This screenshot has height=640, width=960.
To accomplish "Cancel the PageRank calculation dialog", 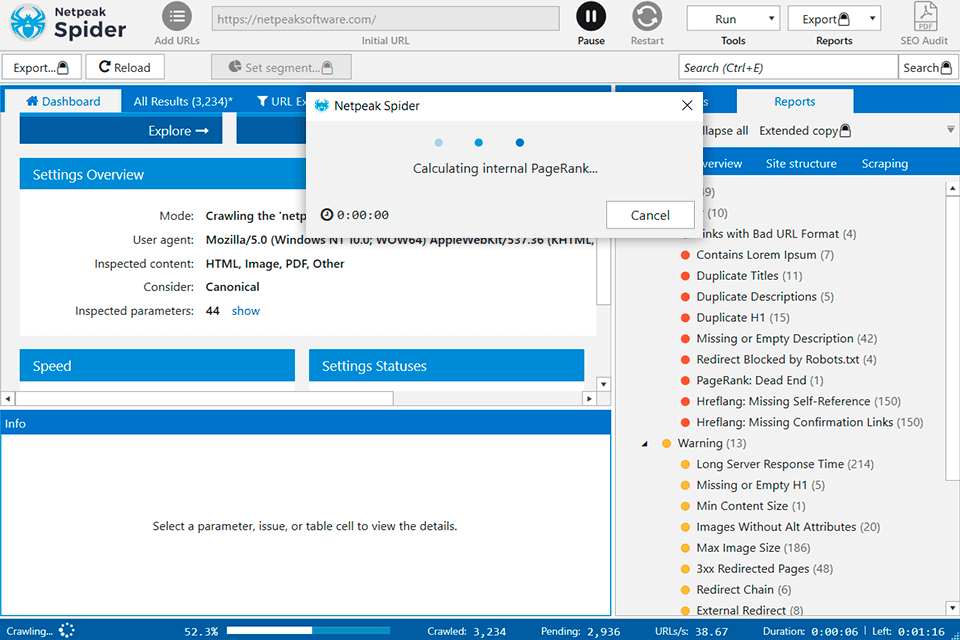I will pos(650,215).
